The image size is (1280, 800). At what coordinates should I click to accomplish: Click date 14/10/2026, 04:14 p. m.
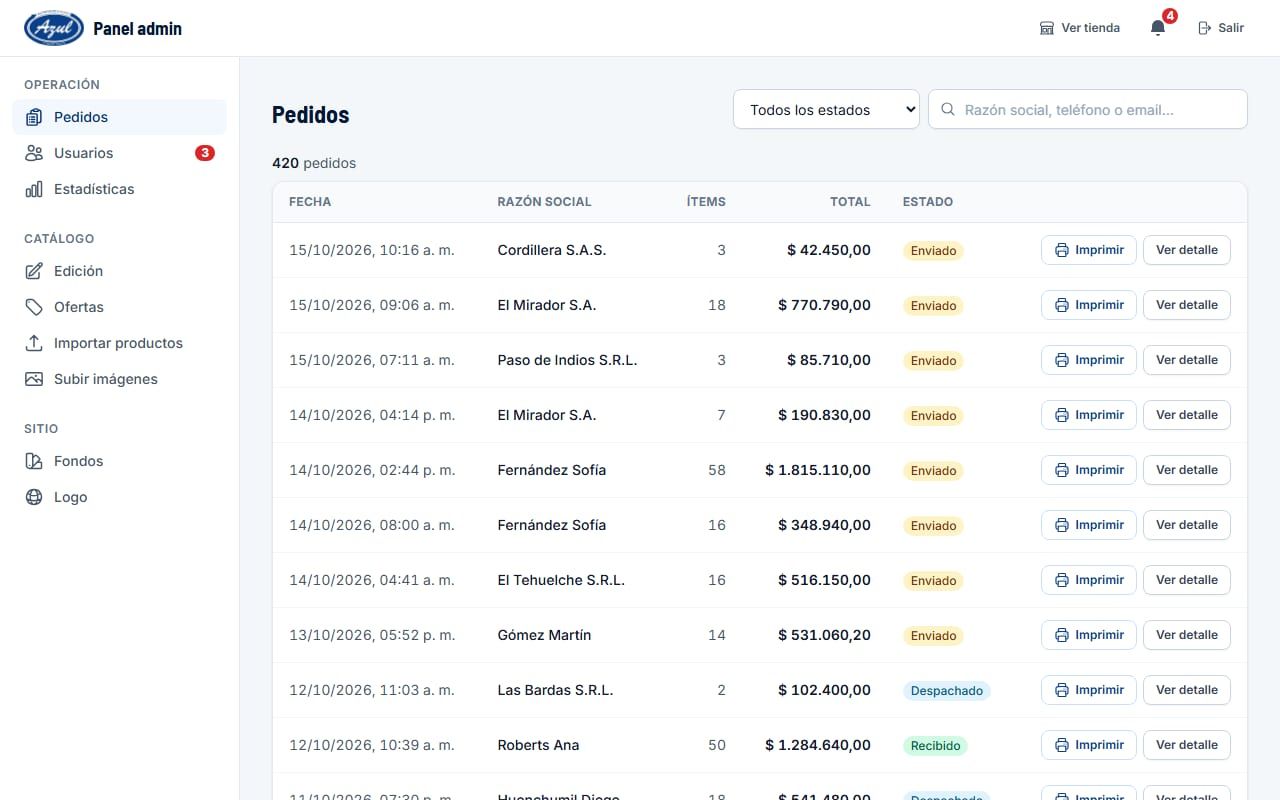[372, 415]
